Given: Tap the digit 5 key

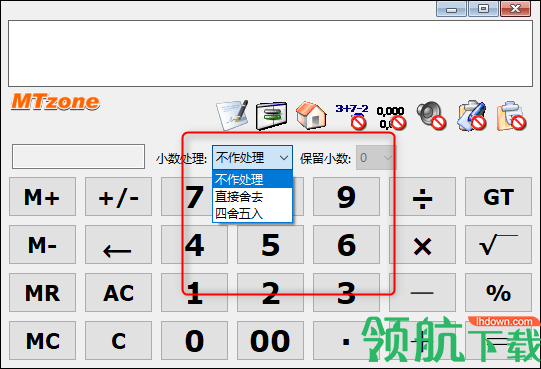Looking at the screenshot, I should [x=270, y=245].
